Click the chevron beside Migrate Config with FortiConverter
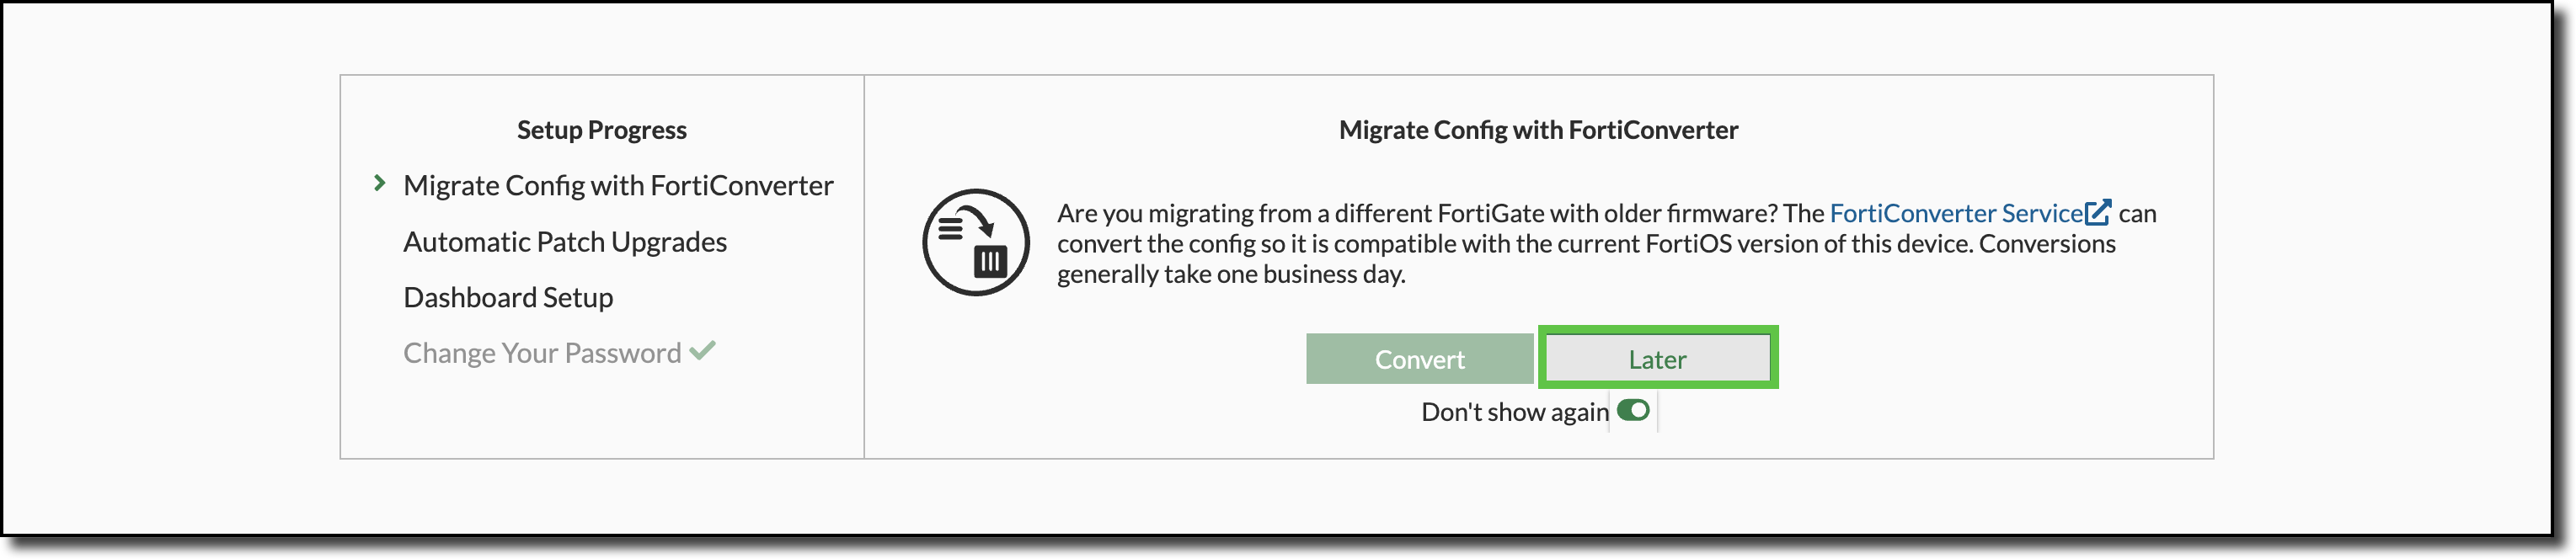Viewport: 2576px width, 559px height. point(381,184)
